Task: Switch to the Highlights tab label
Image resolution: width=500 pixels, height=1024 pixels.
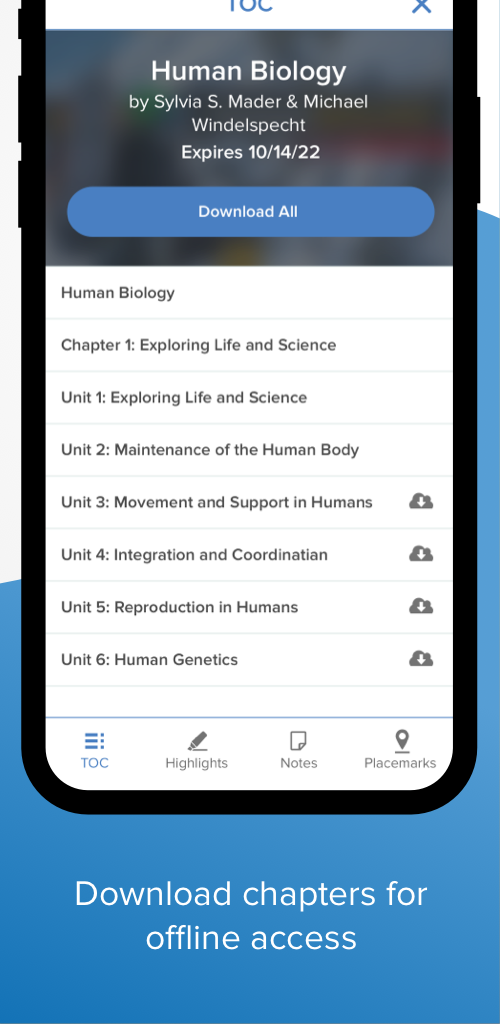Action: (196, 763)
